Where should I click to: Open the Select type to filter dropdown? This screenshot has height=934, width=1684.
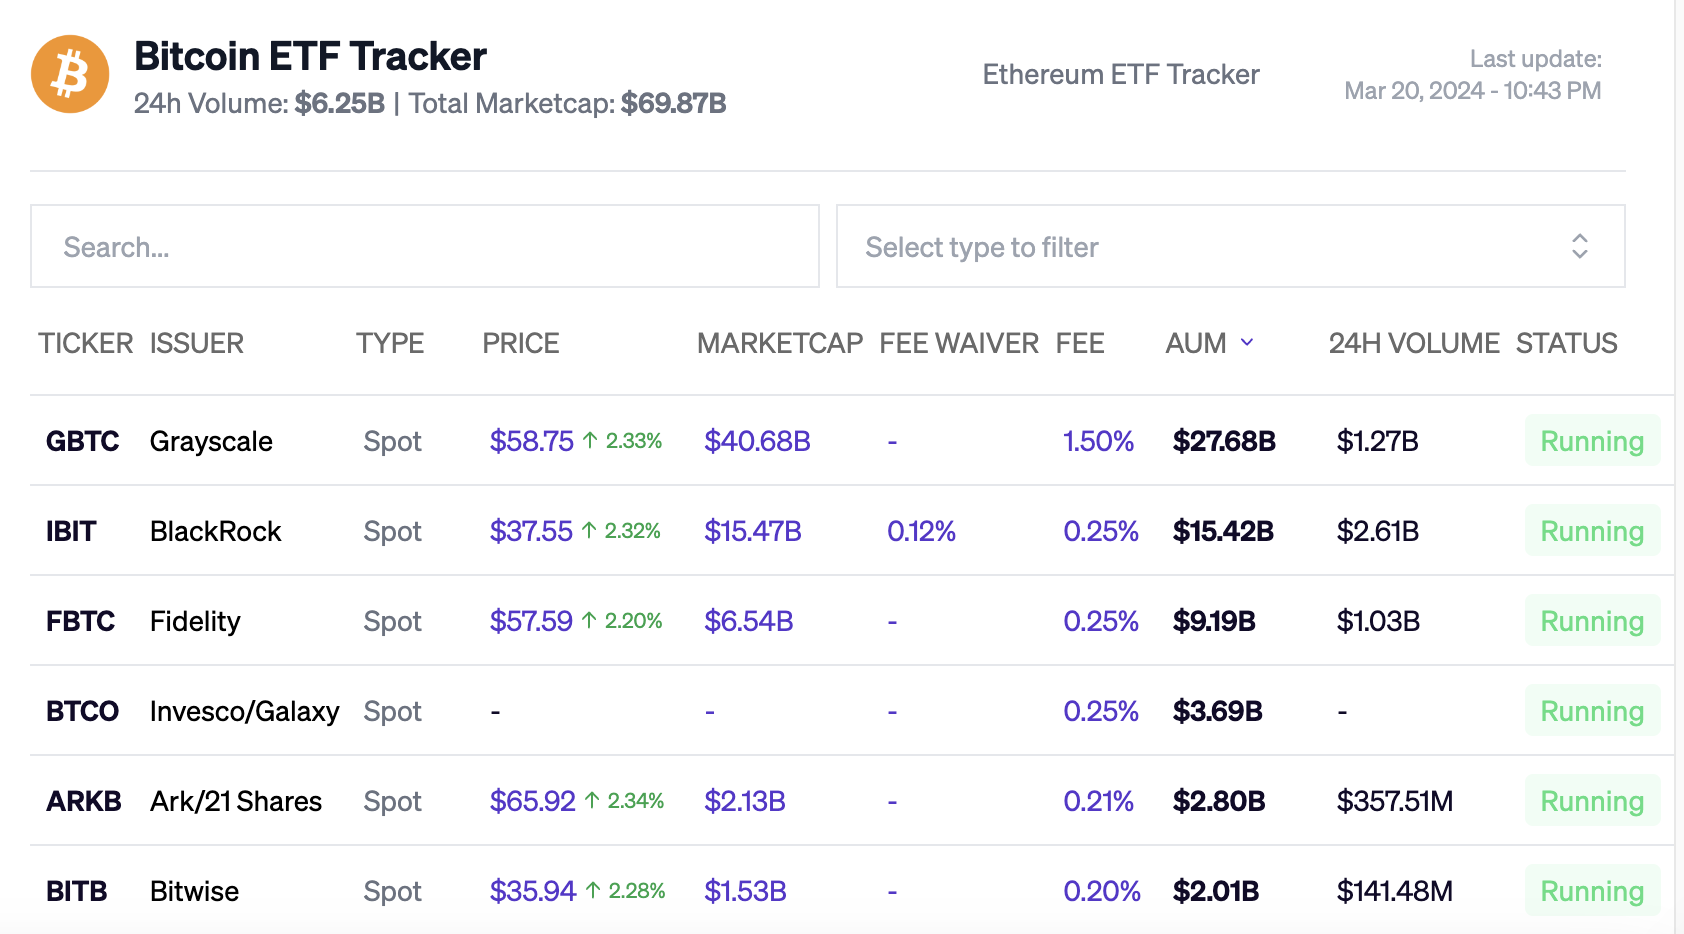(x=1230, y=246)
